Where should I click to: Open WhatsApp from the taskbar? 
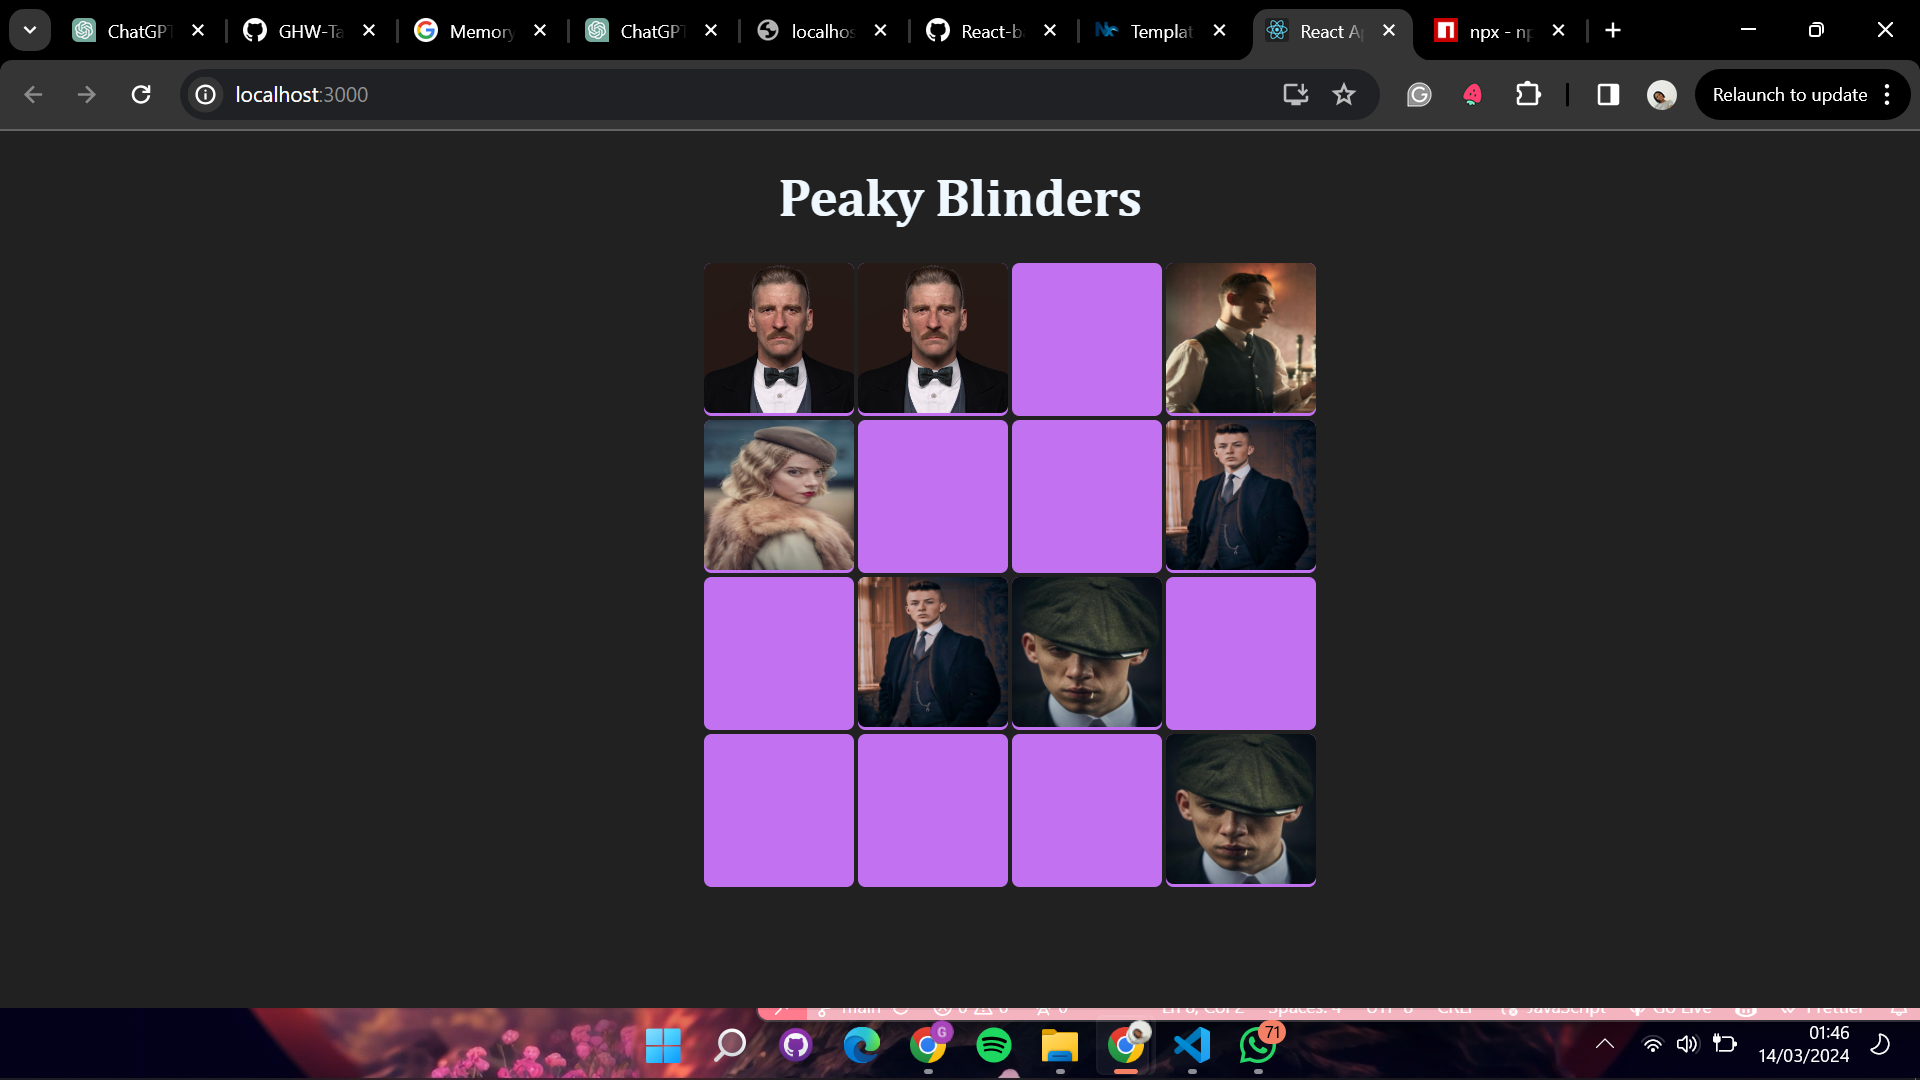(x=1259, y=1047)
